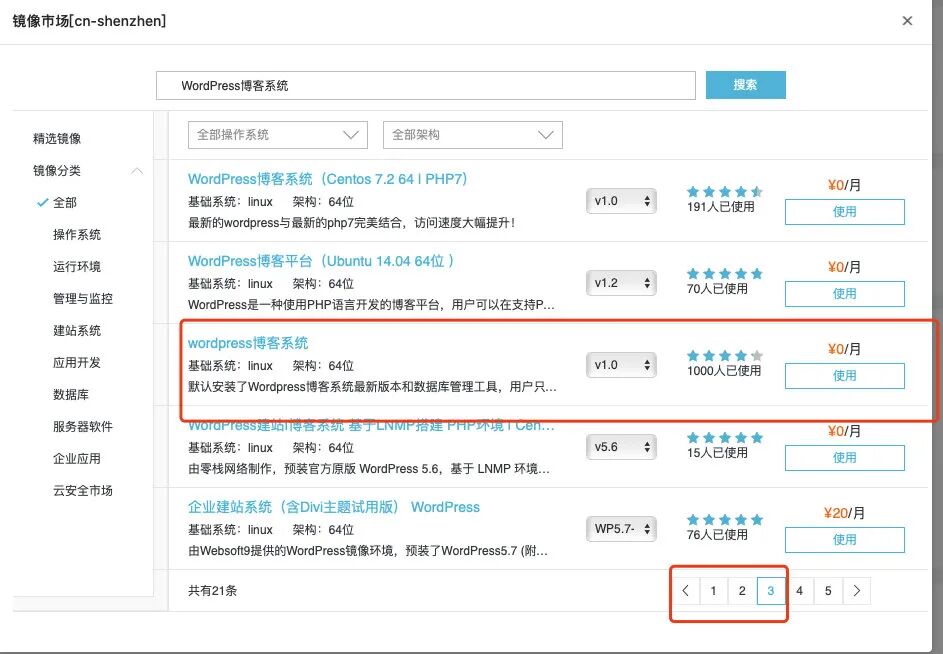This screenshot has width=943, height=654.
Task: Click the search box containing WordPress博客系统
Action: tap(426, 85)
